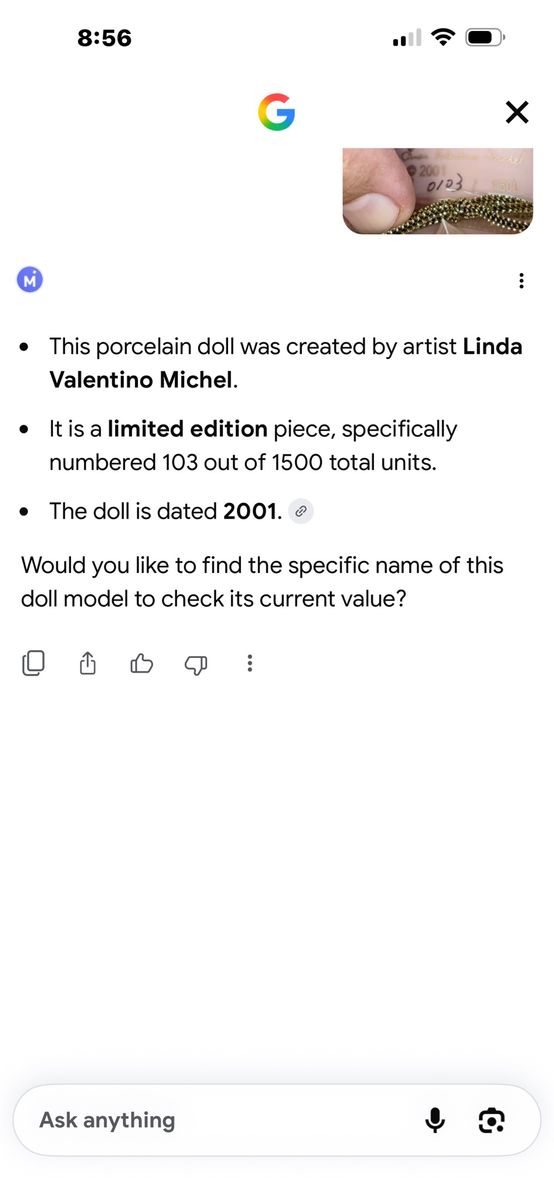Give the response a thumbs up
The width and height of the screenshot is (554, 1200).
[x=142, y=662]
